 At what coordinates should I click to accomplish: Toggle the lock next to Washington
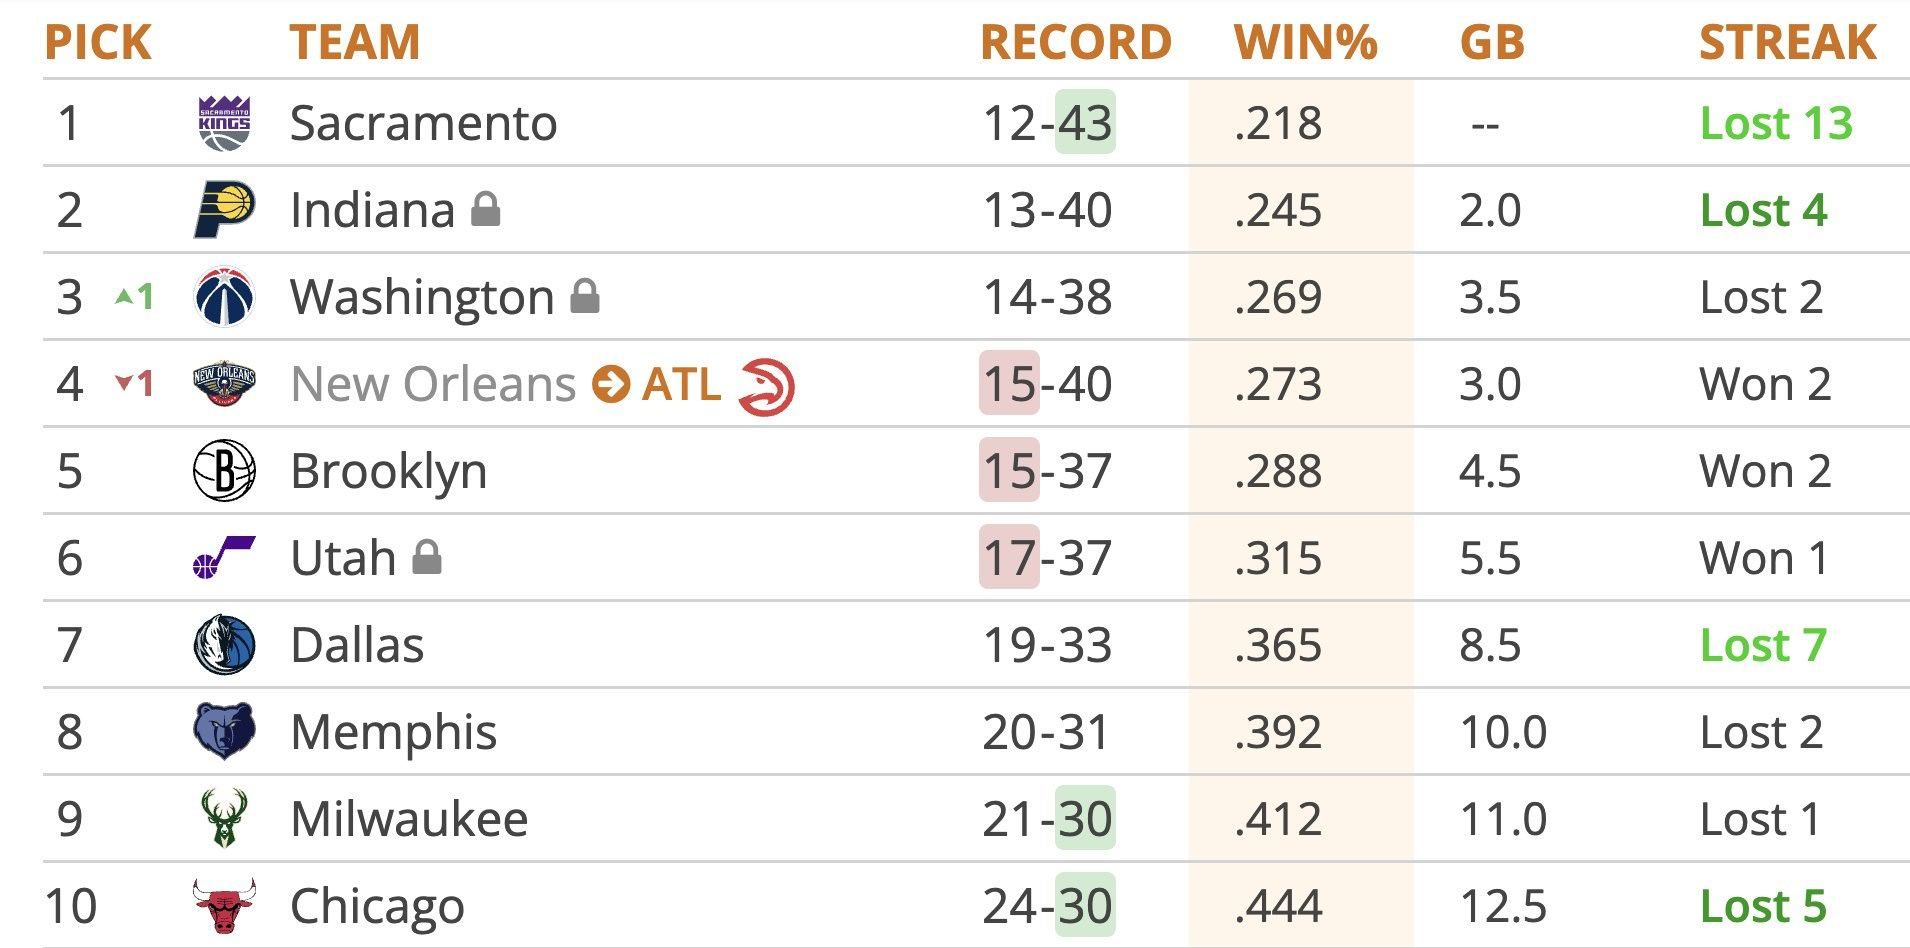584,298
